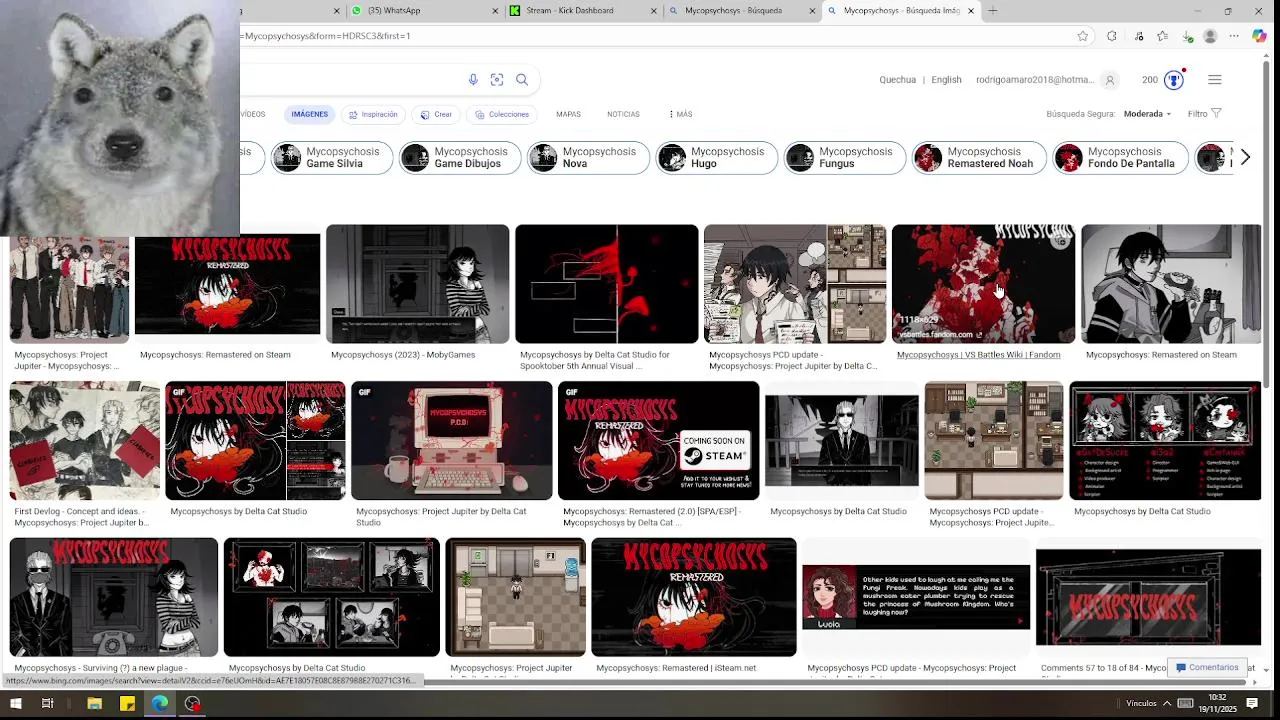Switch language to Quechua
The image size is (1280, 720).
tap(897, 80)
